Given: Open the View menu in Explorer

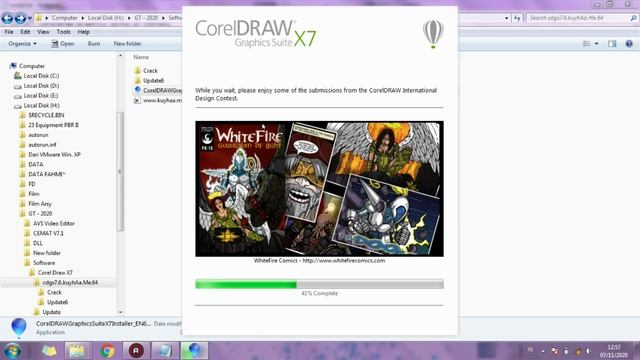Looking at the screenshot, I should point(43,32).
